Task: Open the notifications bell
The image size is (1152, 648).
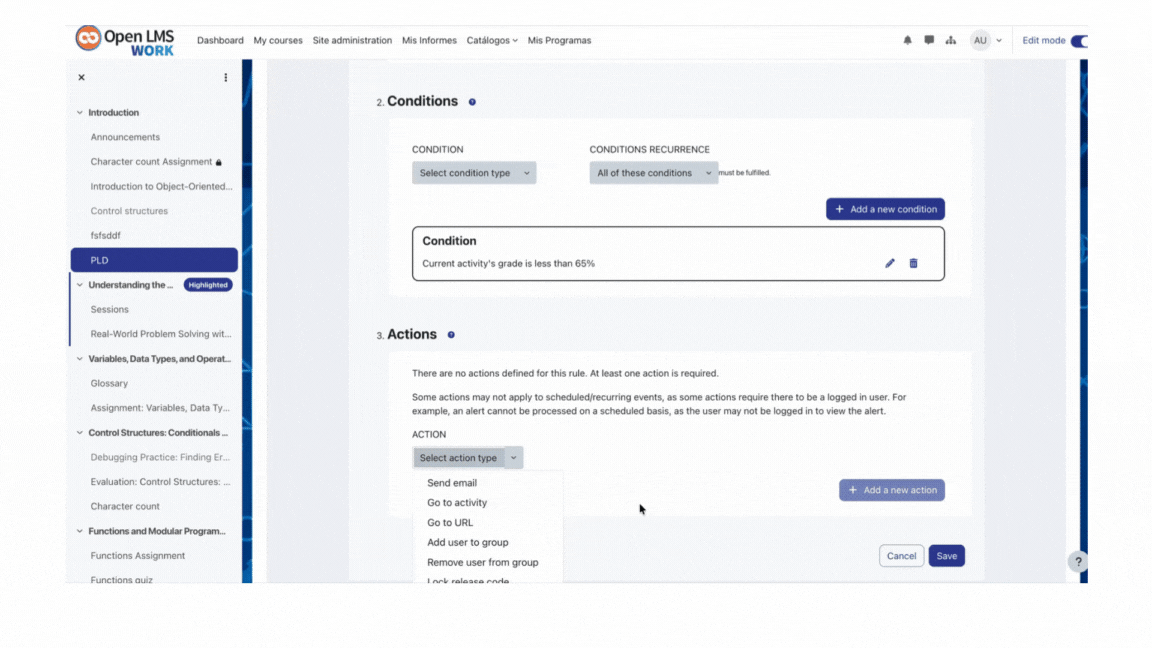Action: point(907,40)
